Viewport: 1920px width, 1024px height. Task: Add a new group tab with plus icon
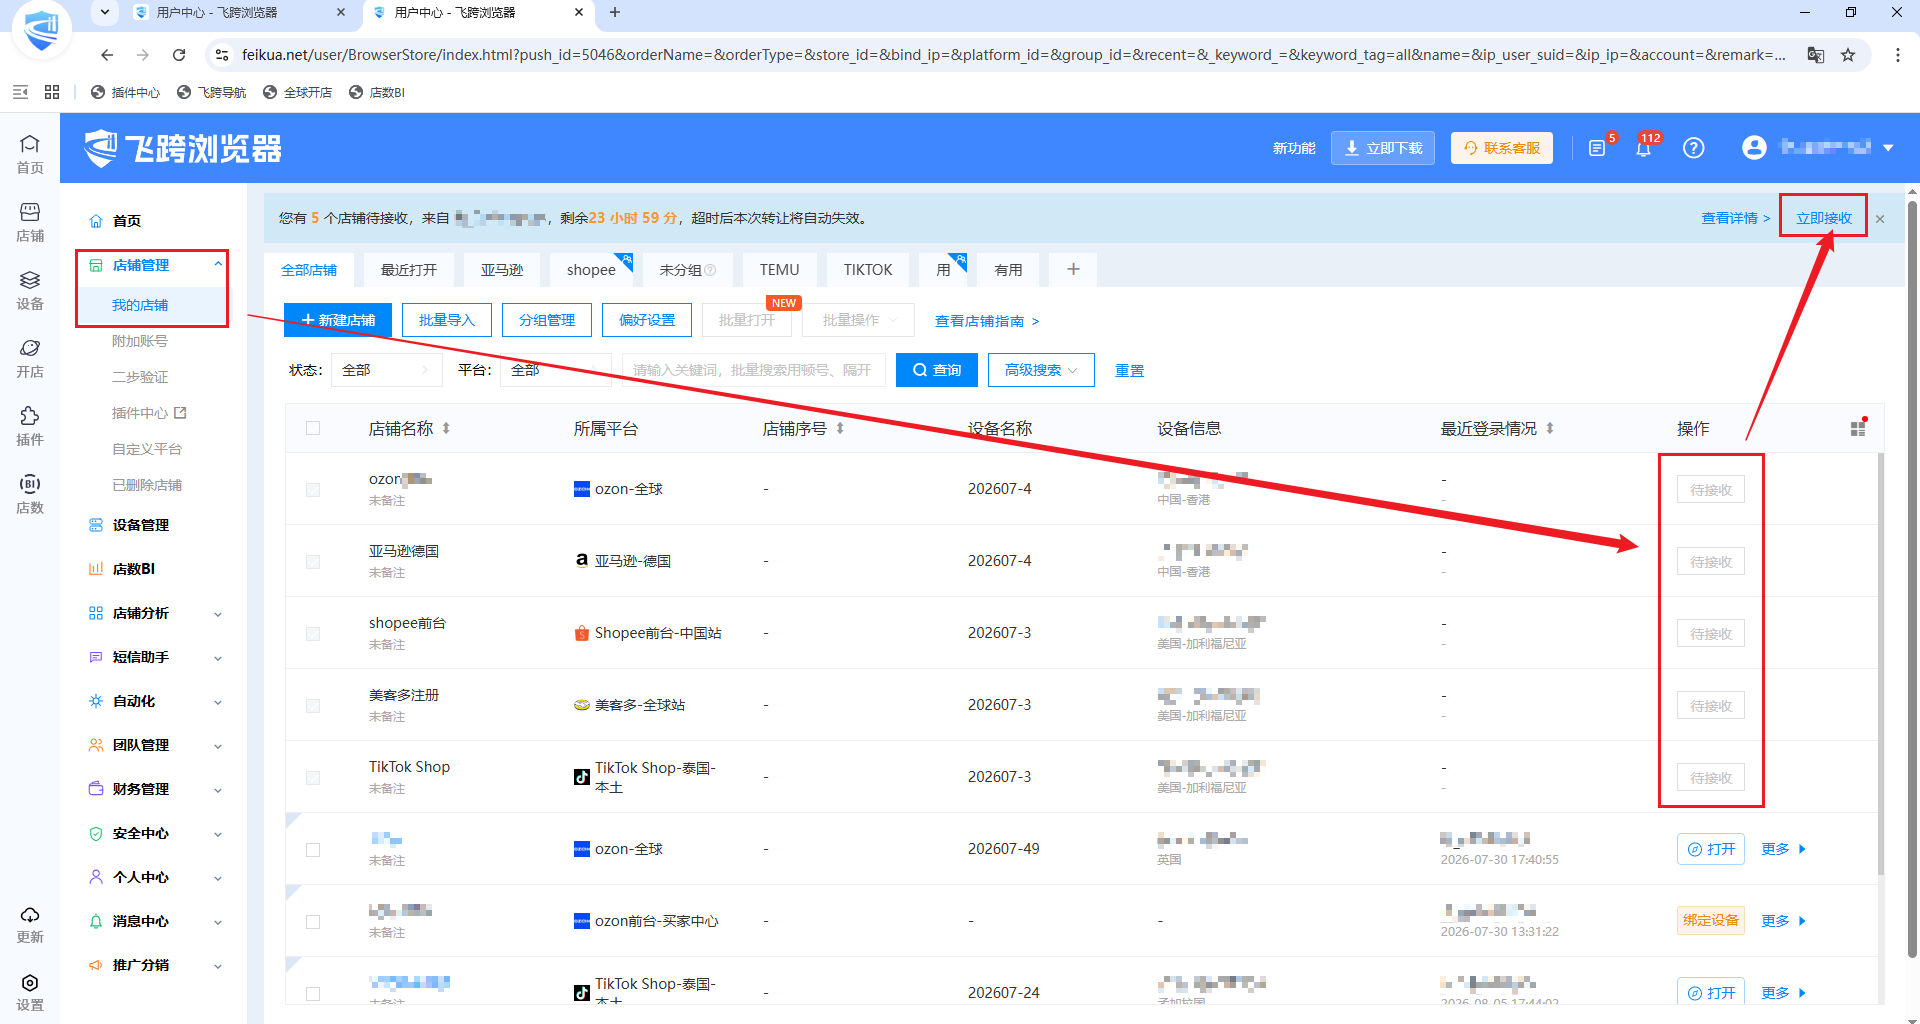coord(1073,269)
